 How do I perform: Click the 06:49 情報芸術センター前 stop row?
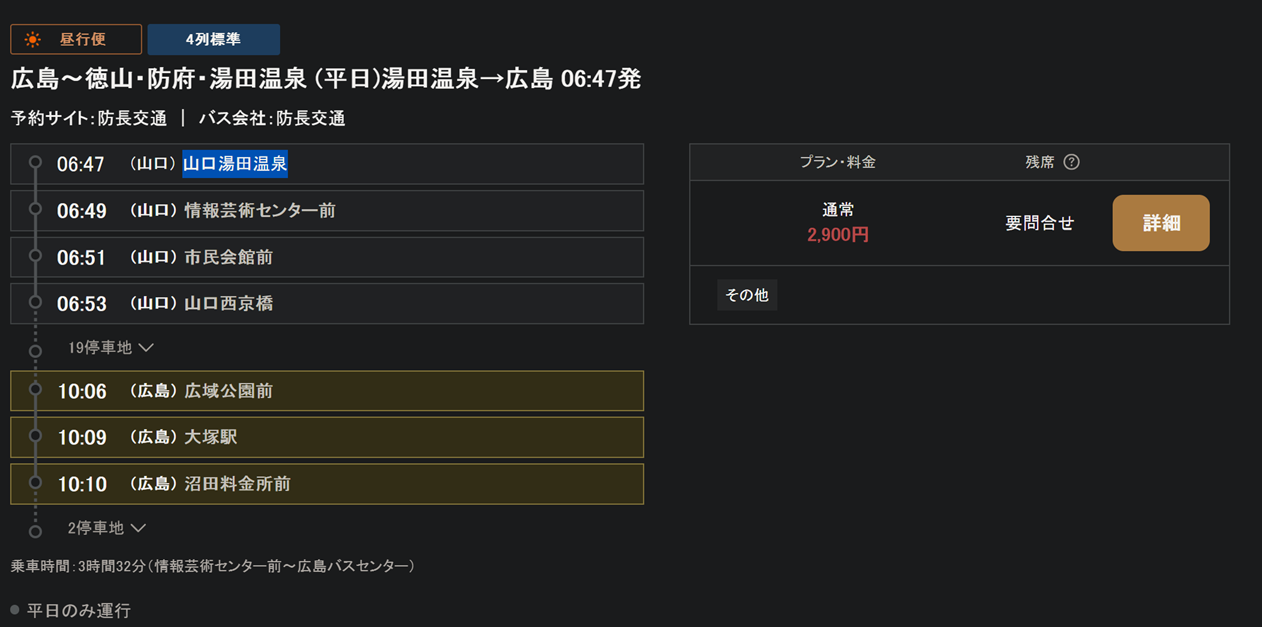click(x=326, y=211)
